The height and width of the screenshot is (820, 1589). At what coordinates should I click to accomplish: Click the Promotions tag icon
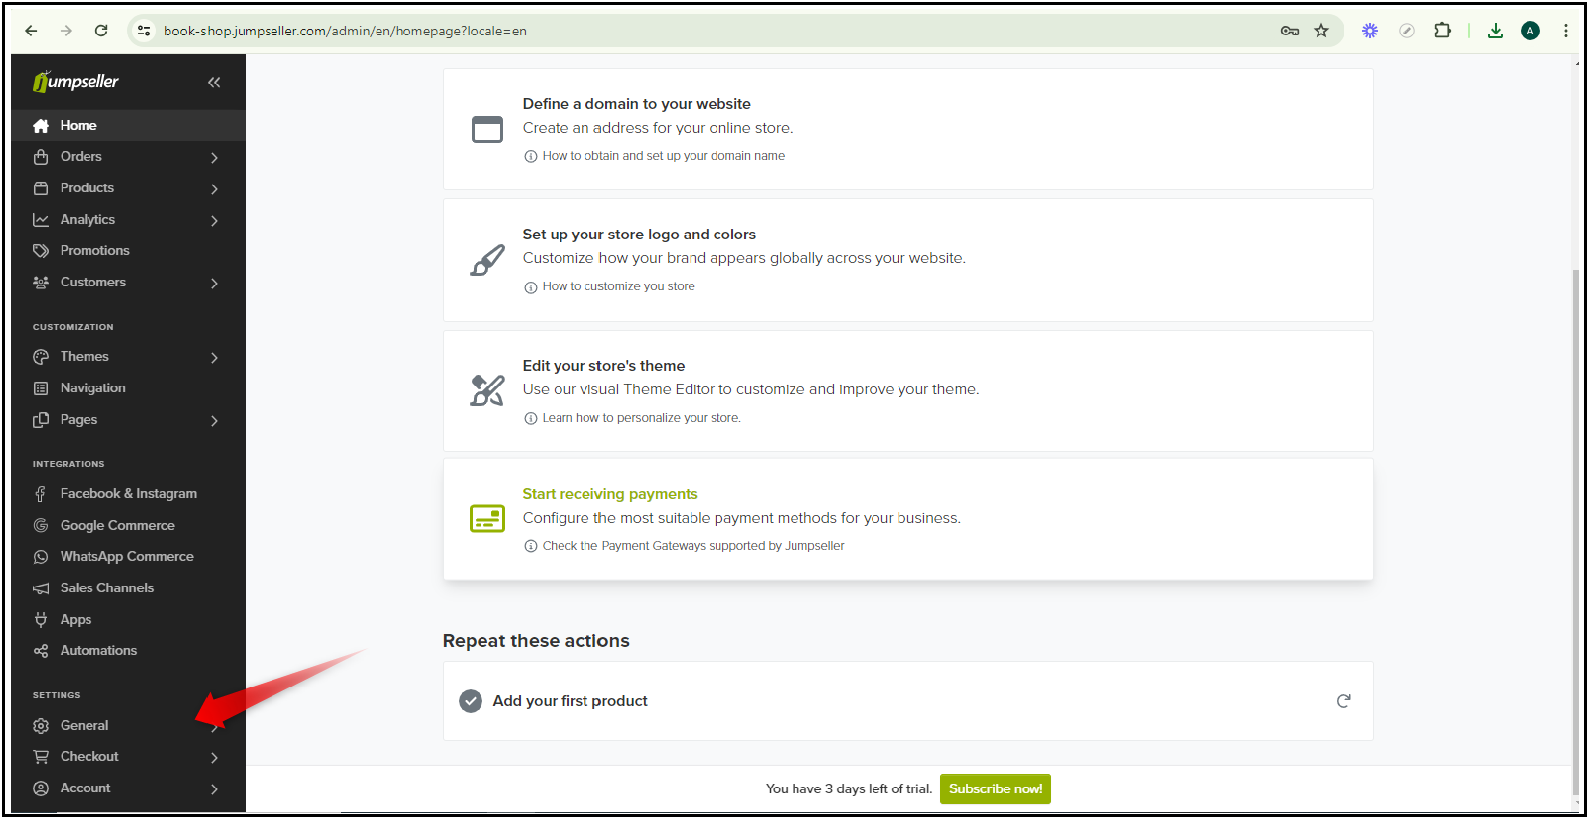(41, 251)
